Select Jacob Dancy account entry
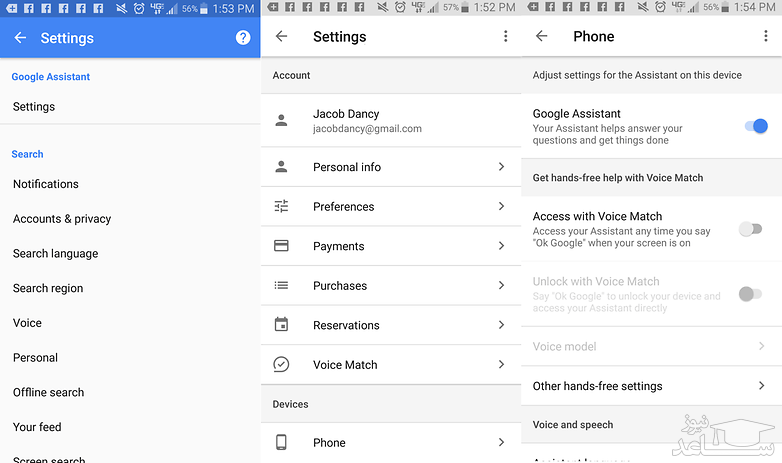 coord(367,121)
